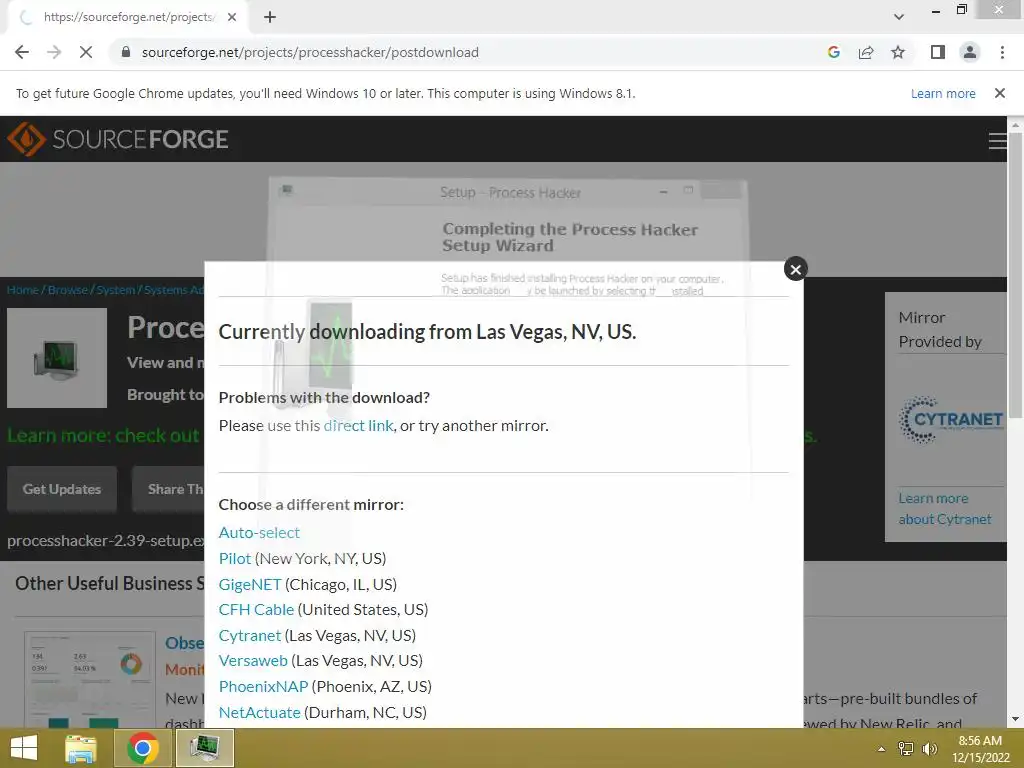Open SourceForge hamburger menu
1024x768 pixels.
997,140
